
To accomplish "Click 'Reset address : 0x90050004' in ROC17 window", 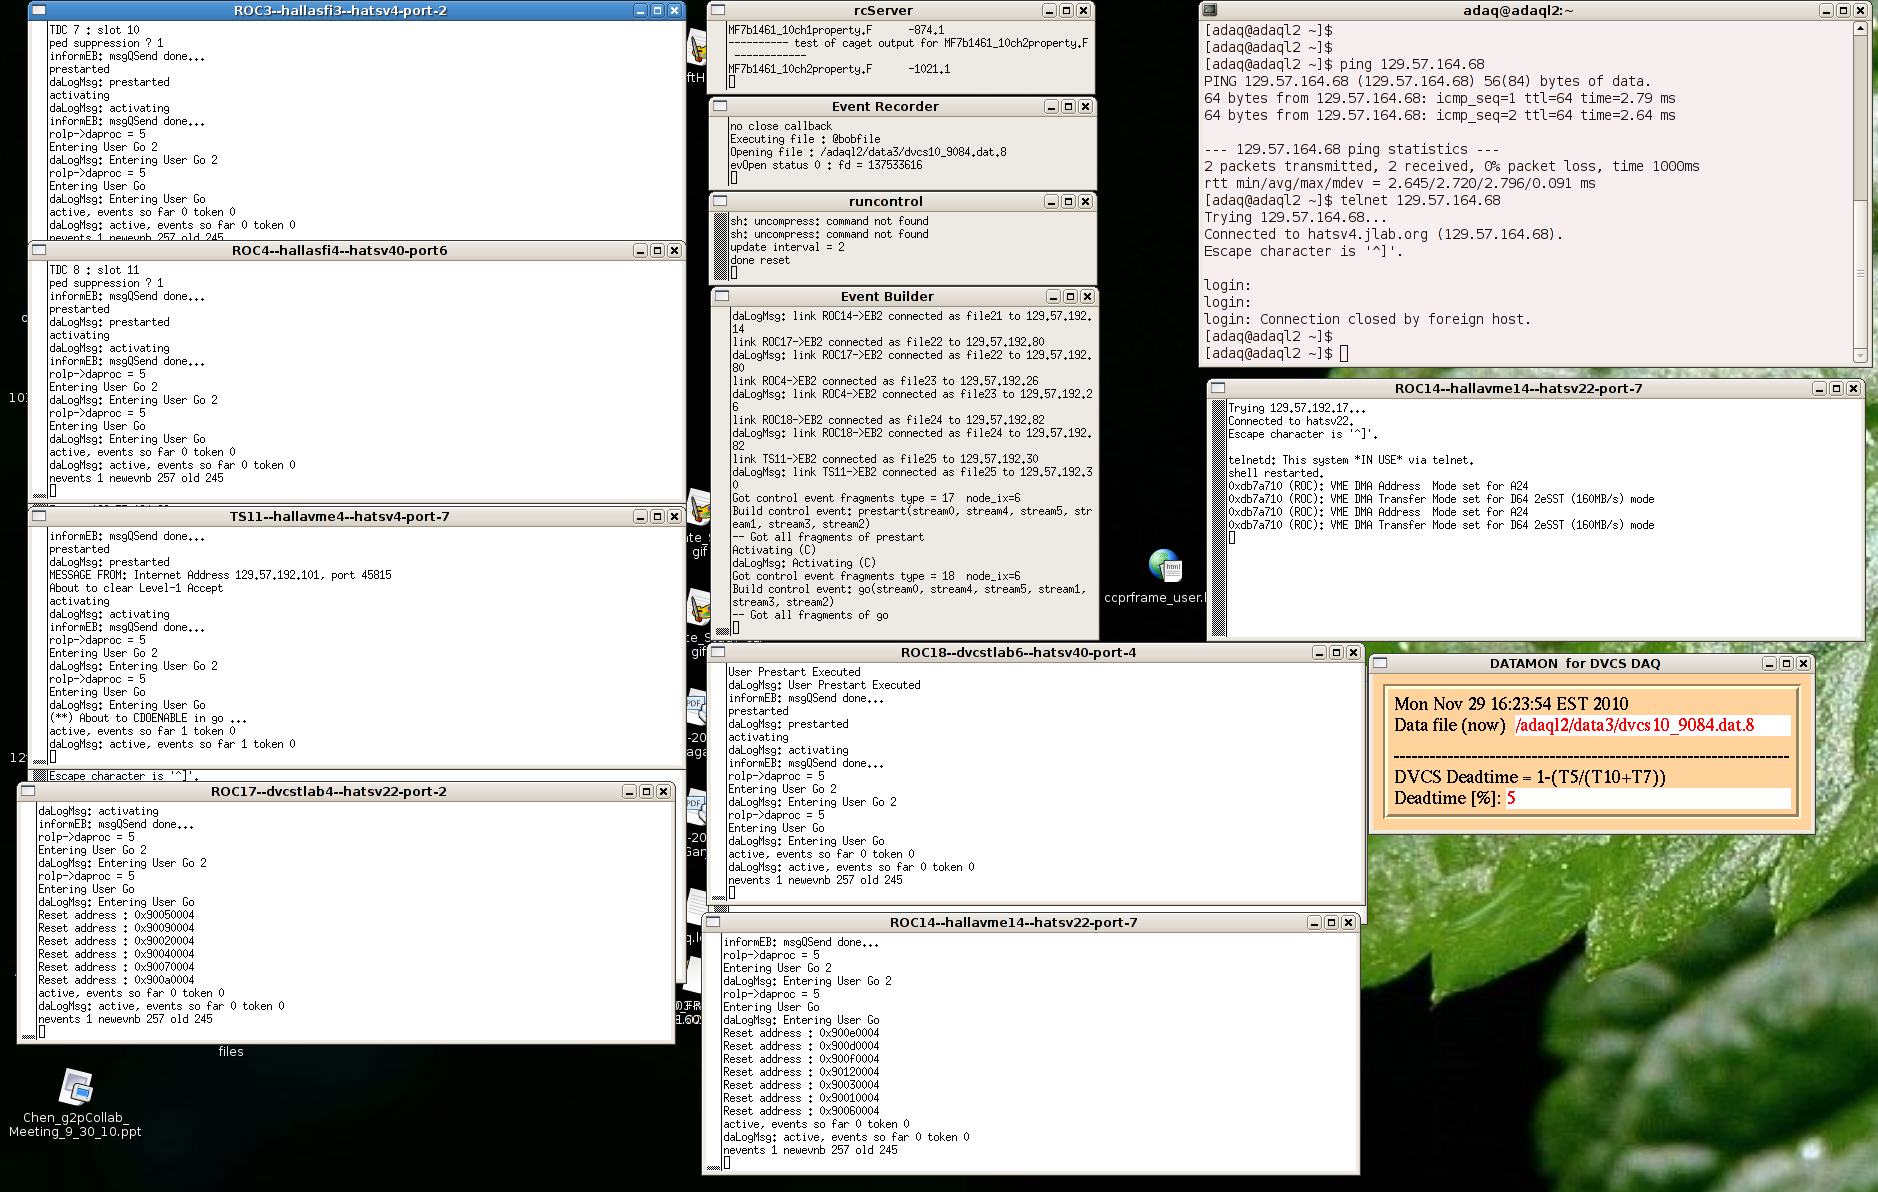I will pos(116,915).
